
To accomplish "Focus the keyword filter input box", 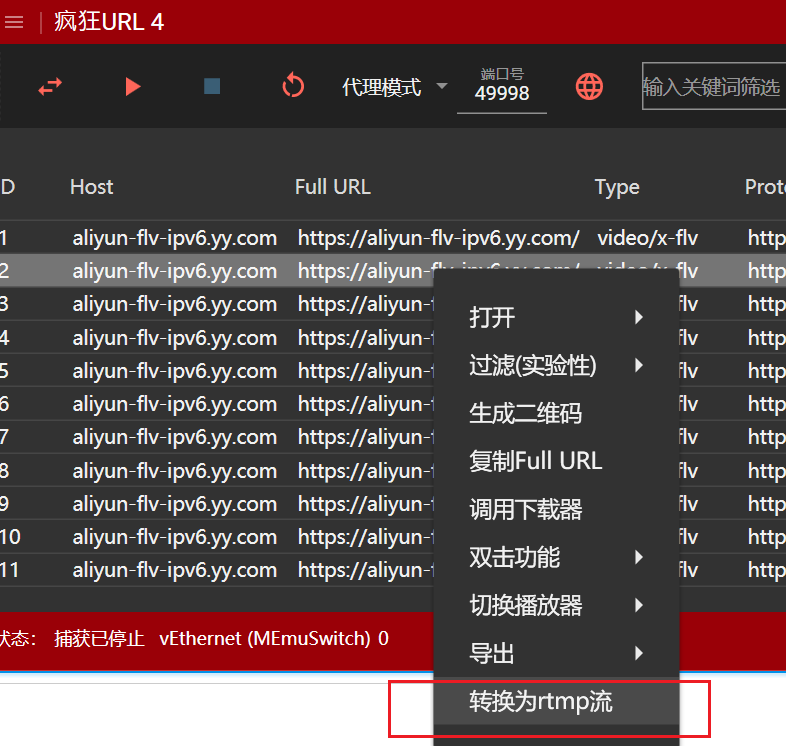I will (x=712, y=87).
